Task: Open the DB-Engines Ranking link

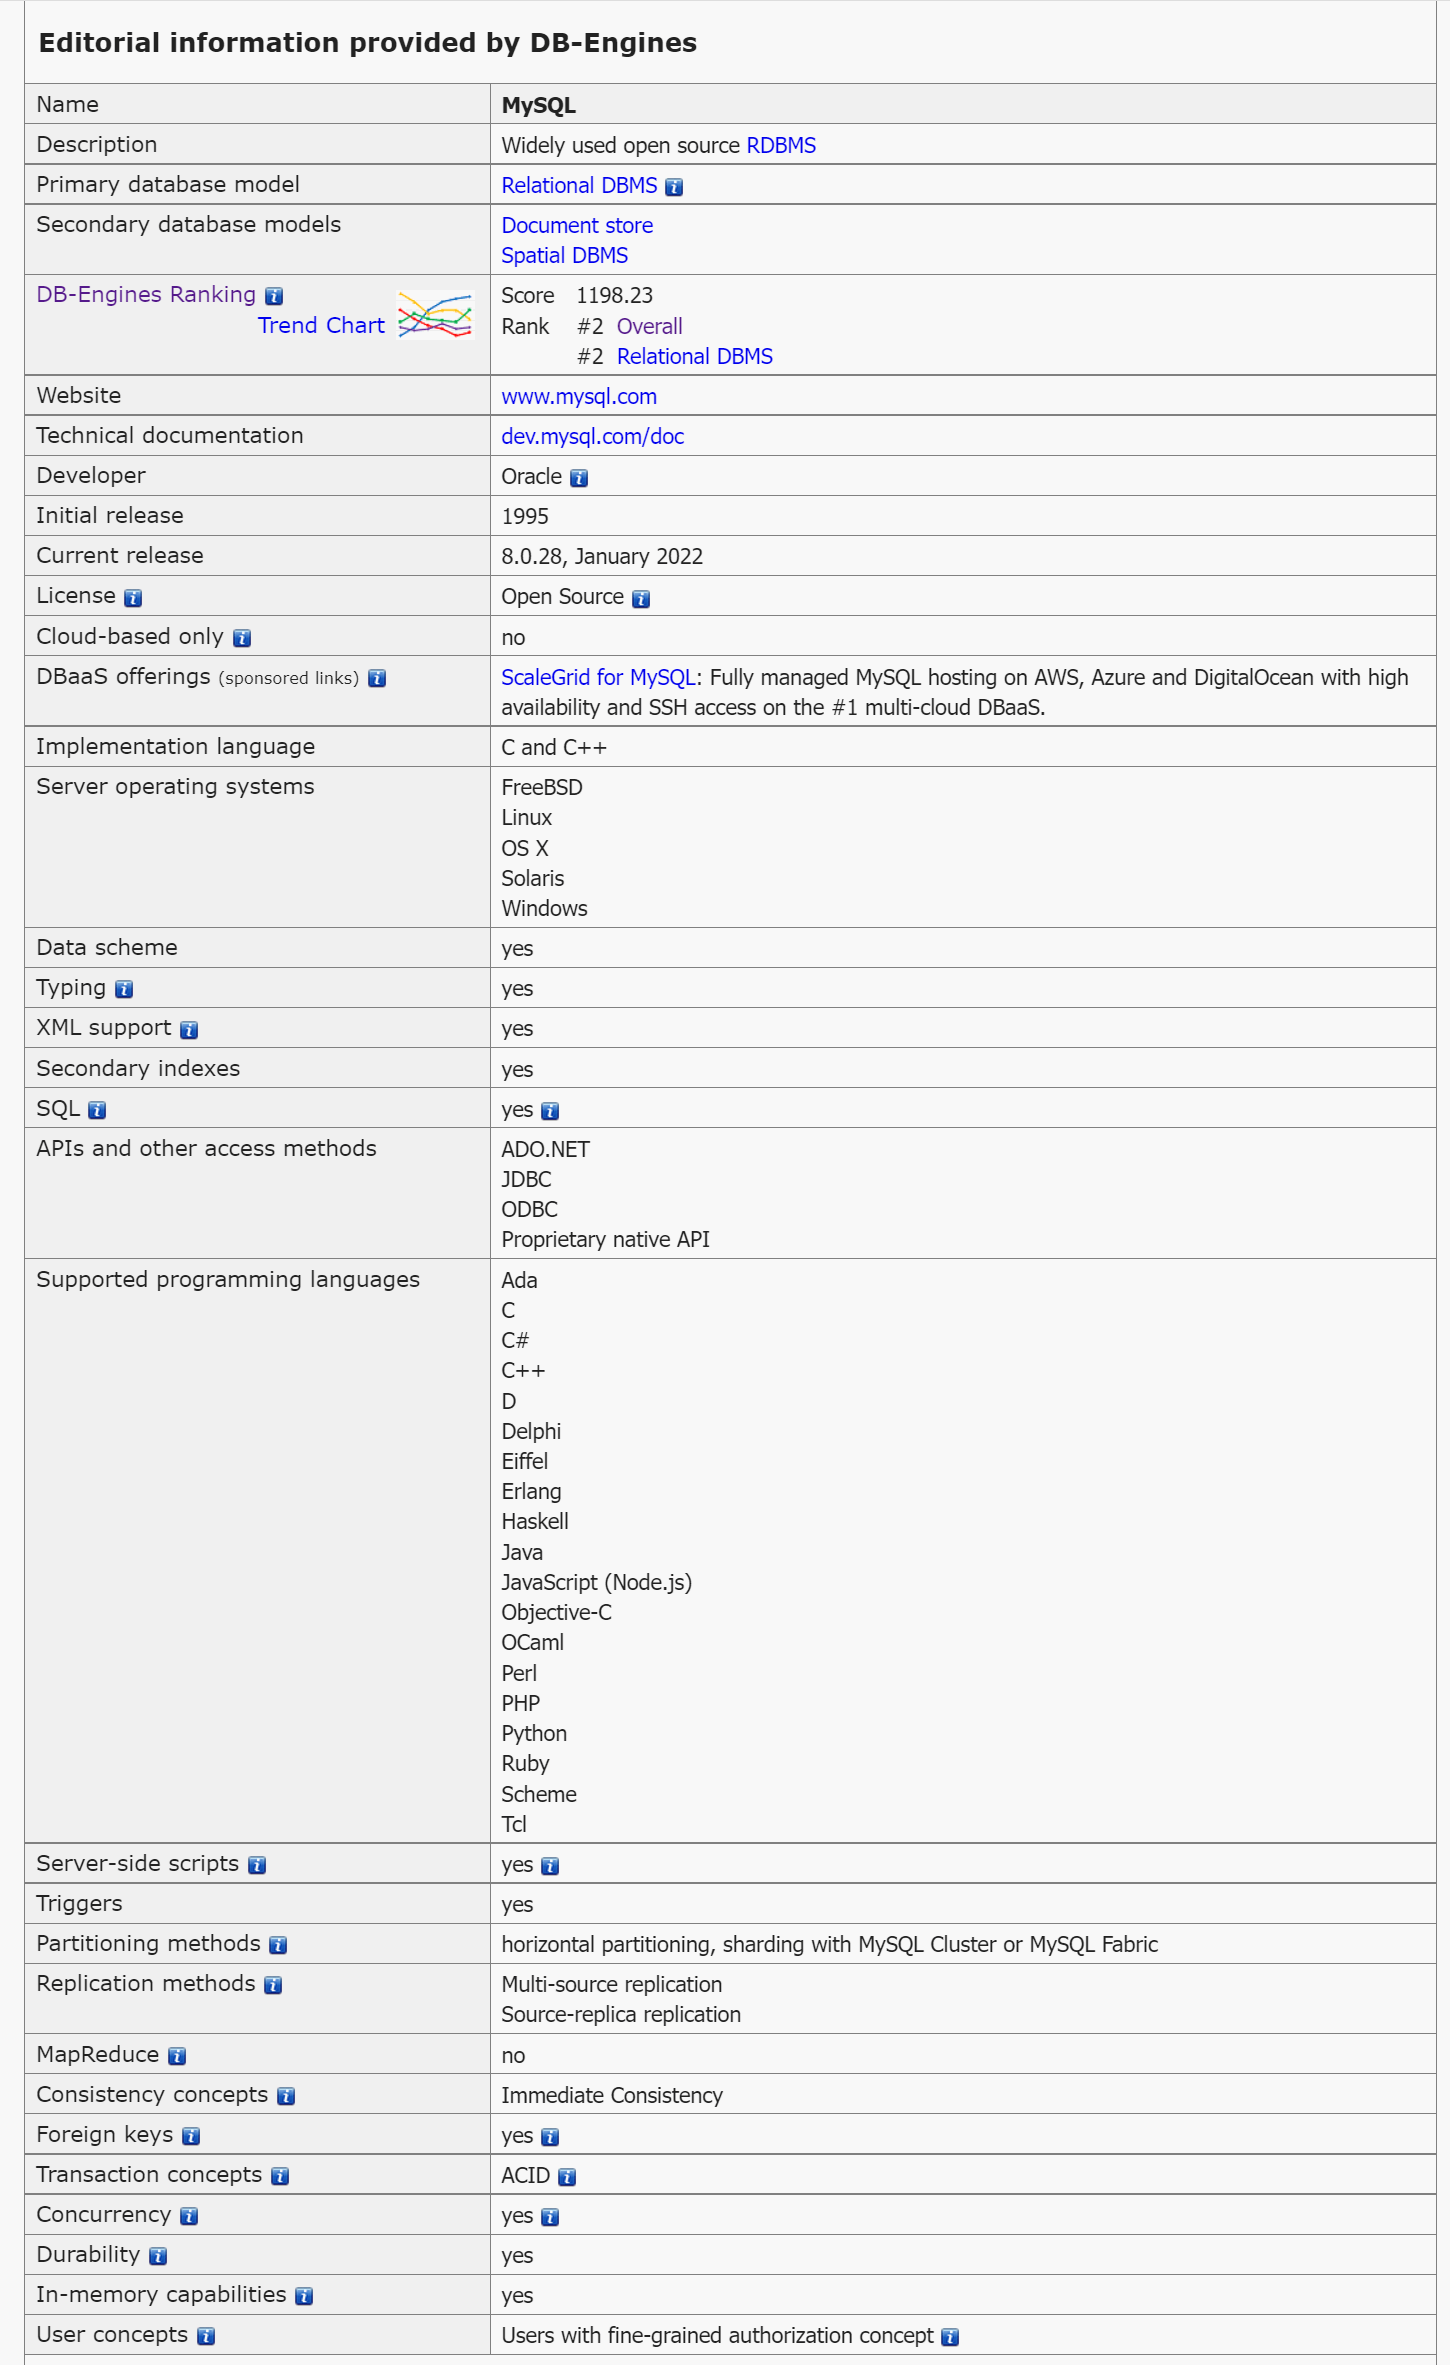Action: click(146, 294)
